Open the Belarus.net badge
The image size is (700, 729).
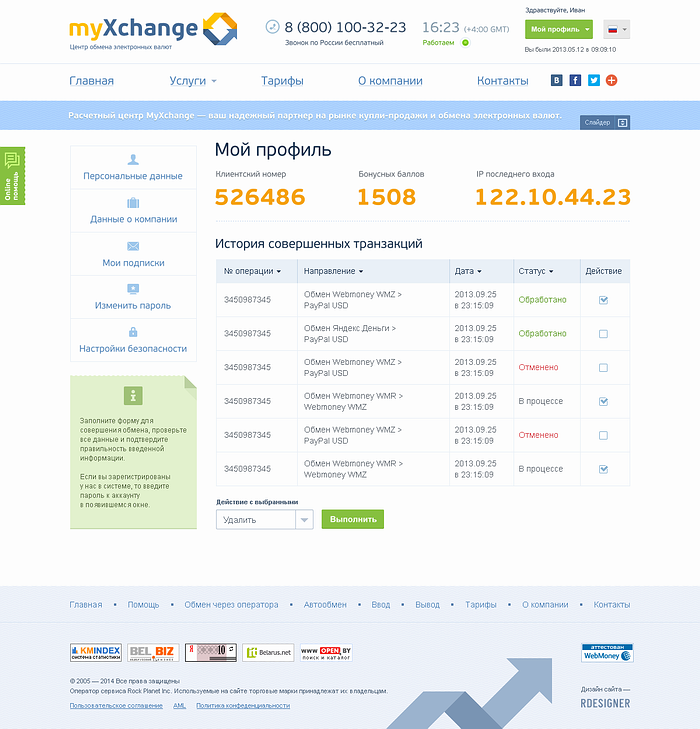268,652
